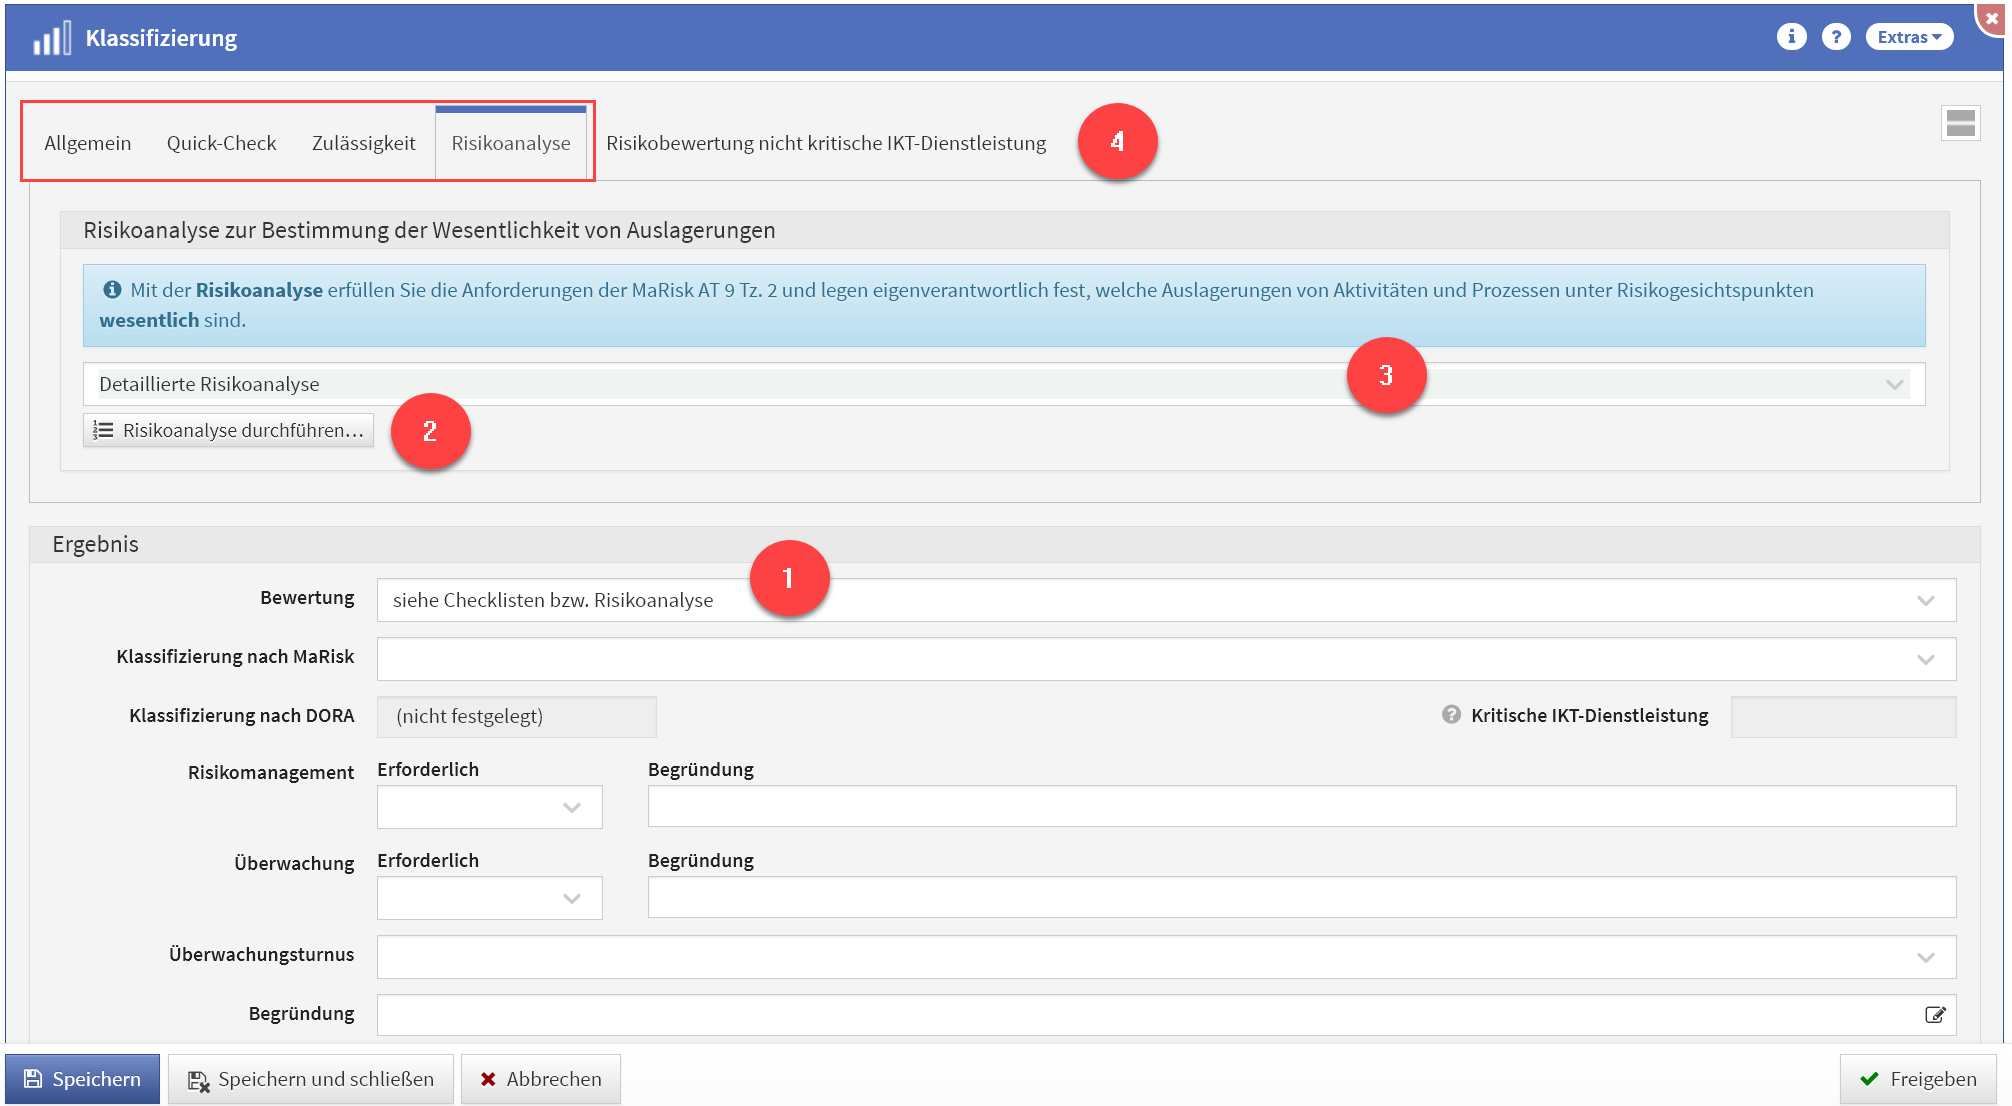
Task: Click info icon in Risikoanalyse hint box
Action: click(112, 290)
